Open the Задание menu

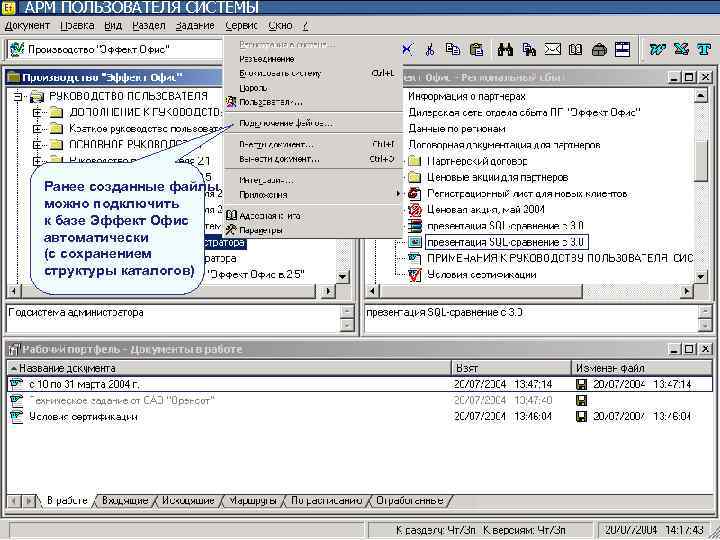click(195, 26)
